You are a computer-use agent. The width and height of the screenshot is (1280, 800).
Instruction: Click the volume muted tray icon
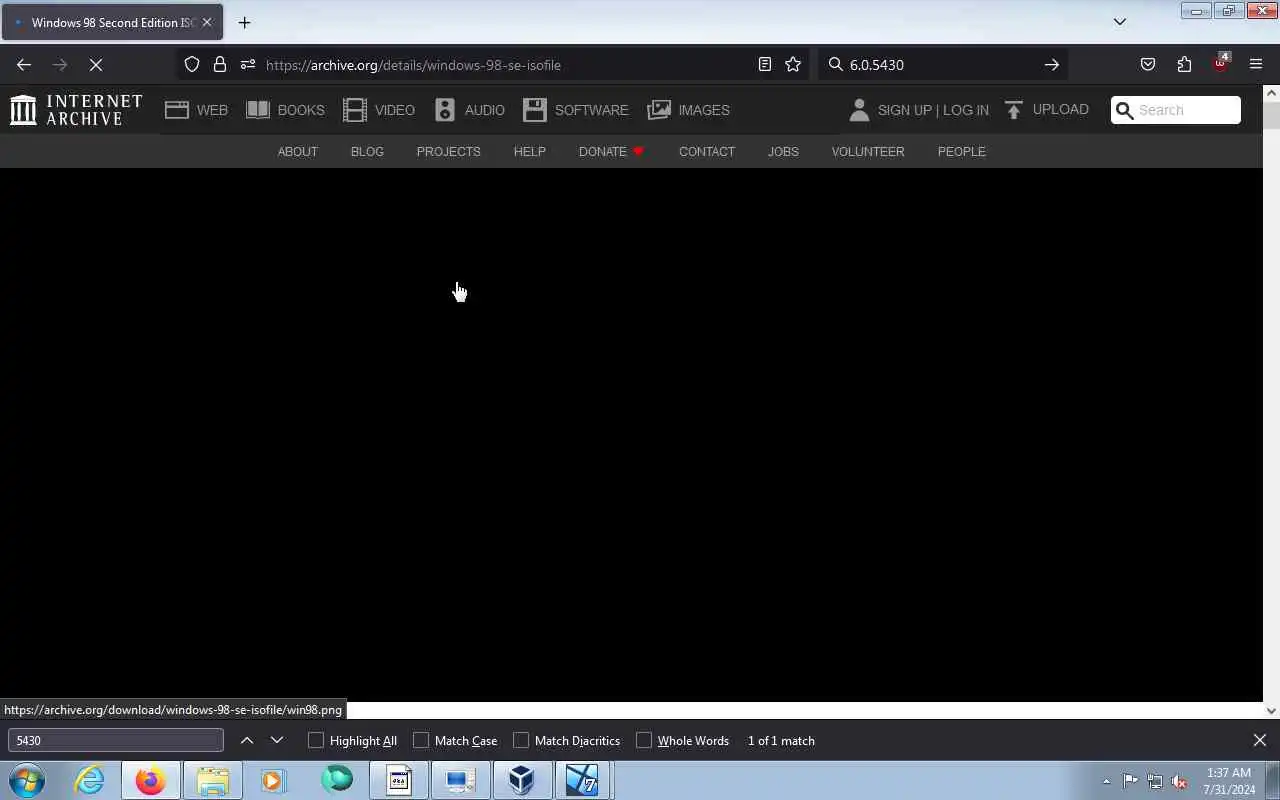click(x=1179, y=781)
